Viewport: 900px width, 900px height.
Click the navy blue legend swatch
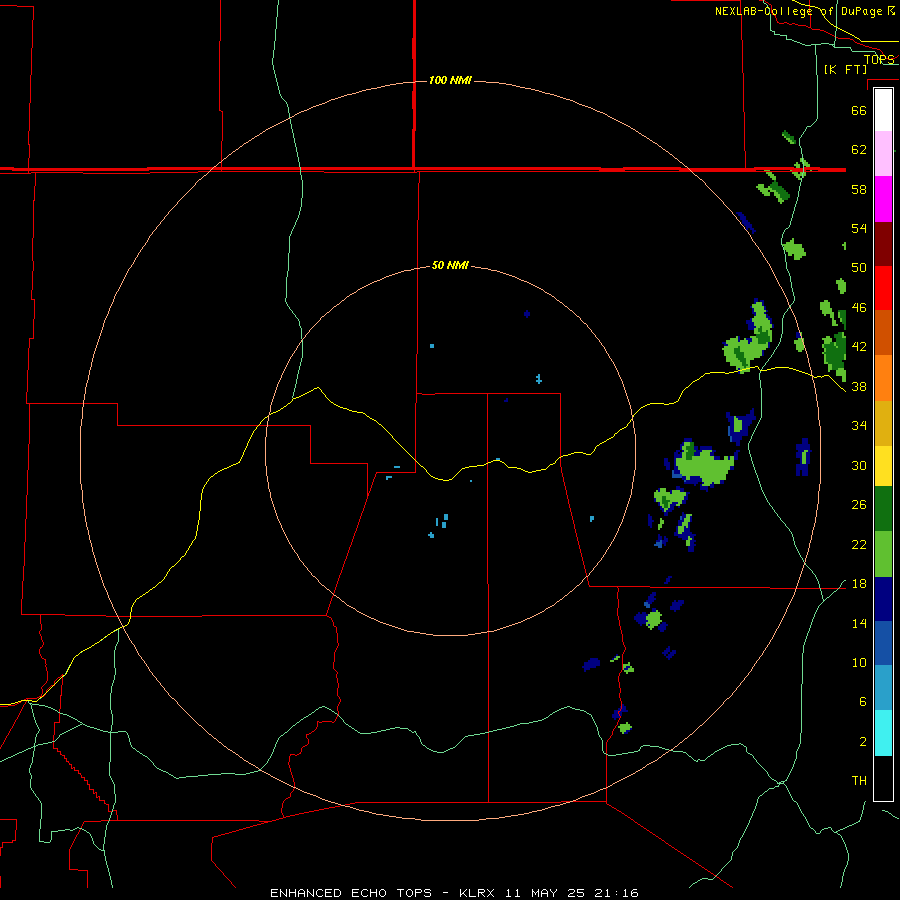883,599
